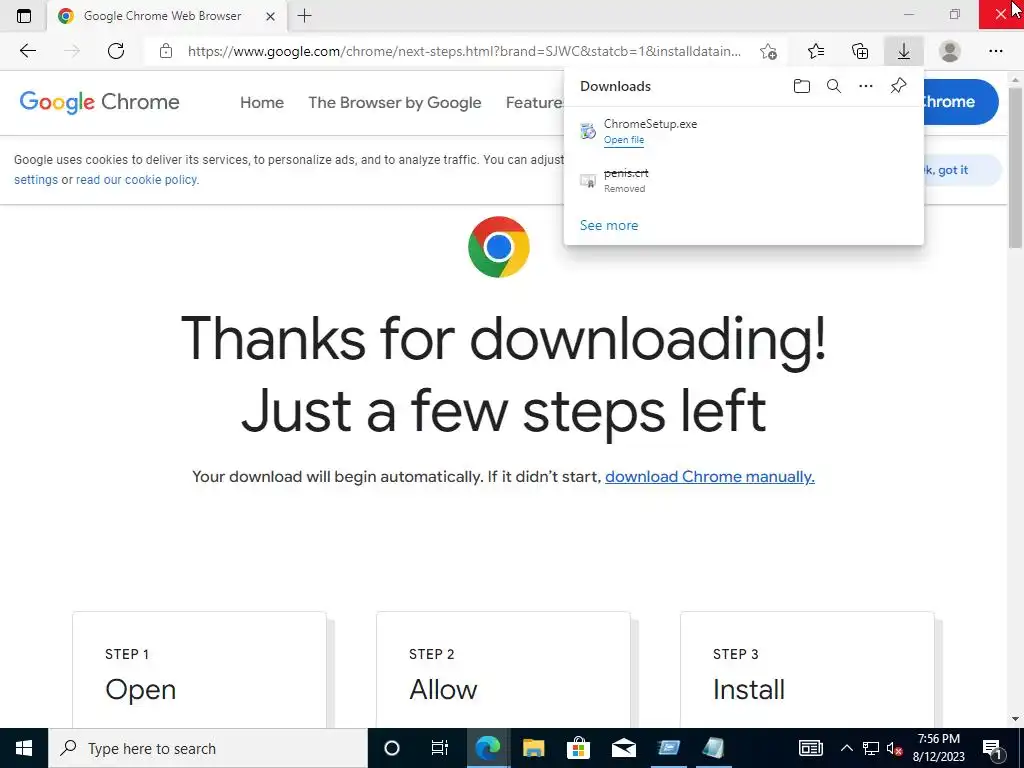Click Microsoft Edge taskbar icon
This screenshot has width=1024, height=768.
487,748
